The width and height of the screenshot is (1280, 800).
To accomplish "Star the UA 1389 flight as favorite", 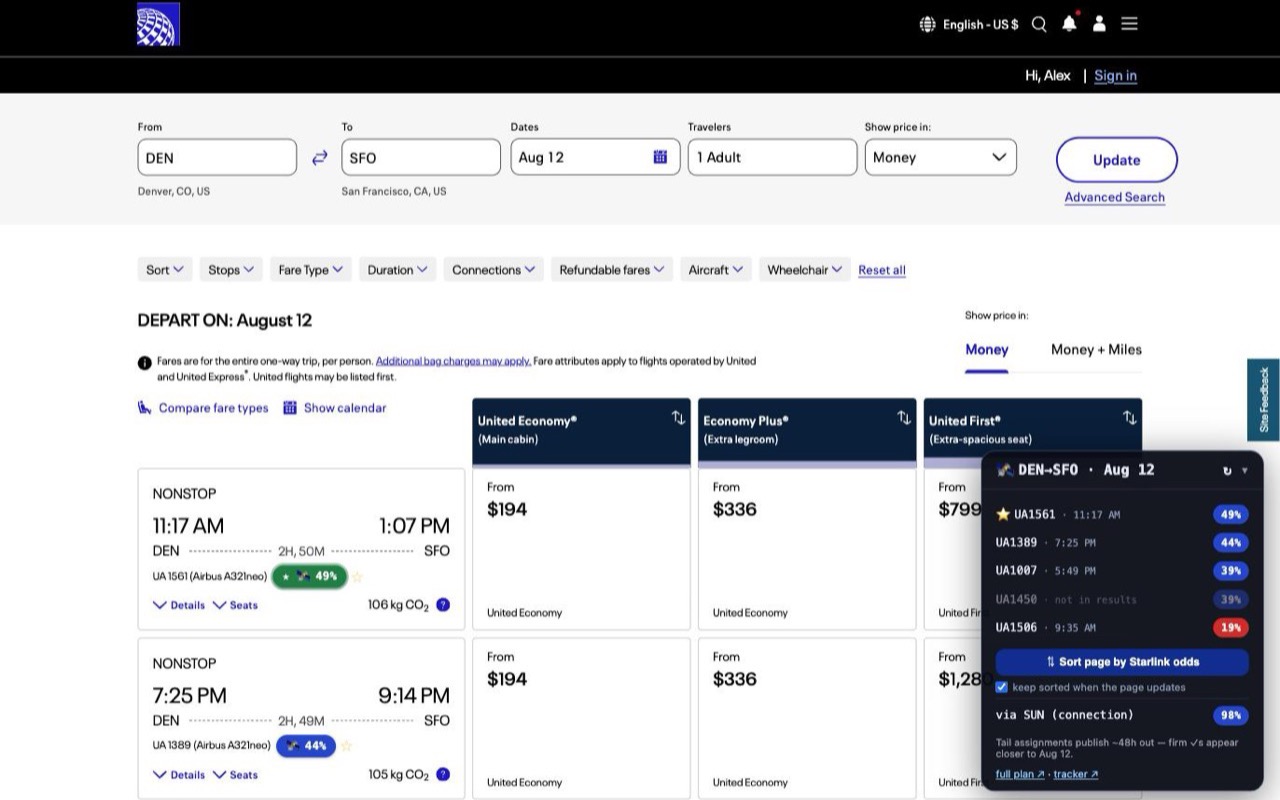I will coord(346,746).
